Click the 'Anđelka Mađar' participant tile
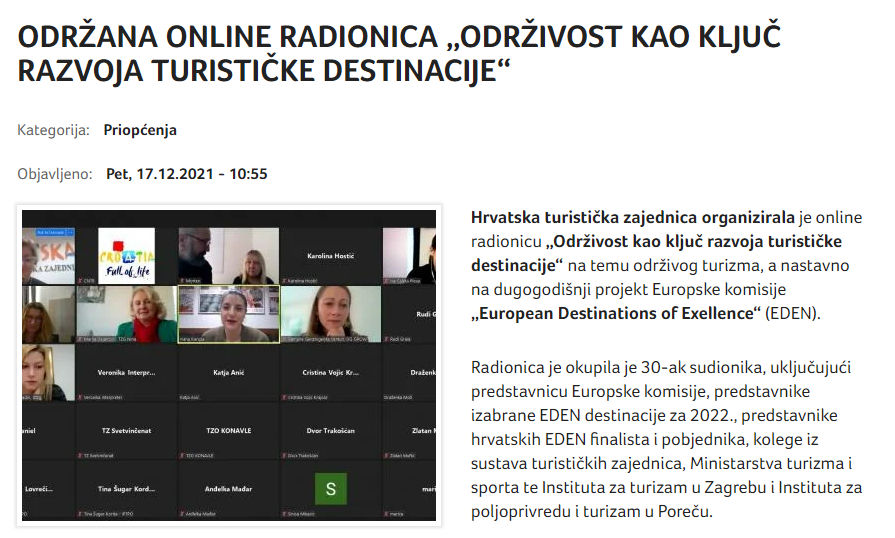The image size is (895, 538). coord(228,489)
